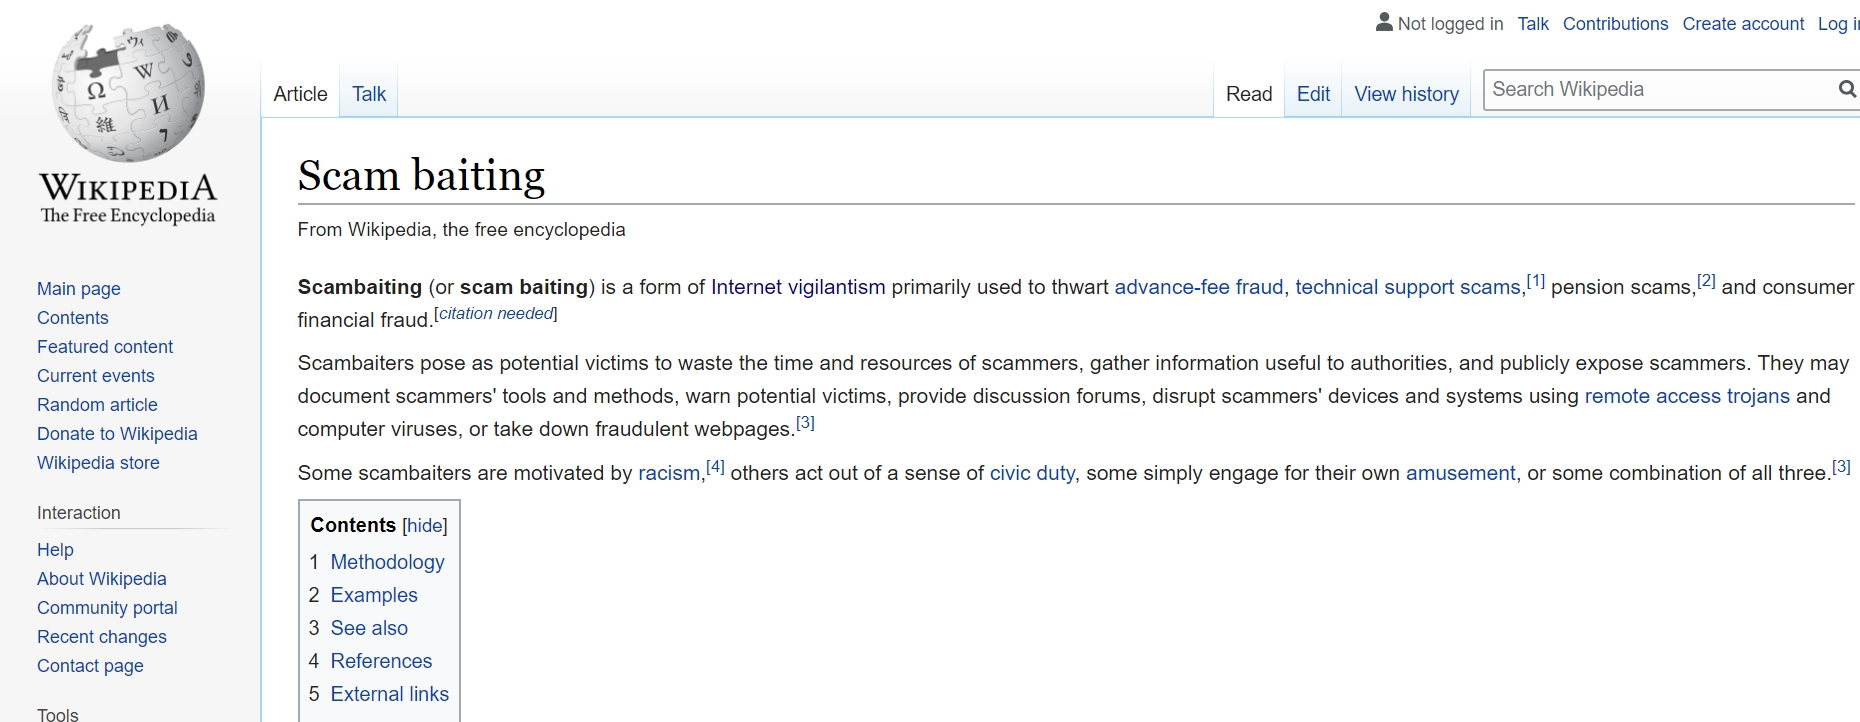Switch to the Talk tab
The height and width of the screenshot is (722, 1860).
[369, 94]
